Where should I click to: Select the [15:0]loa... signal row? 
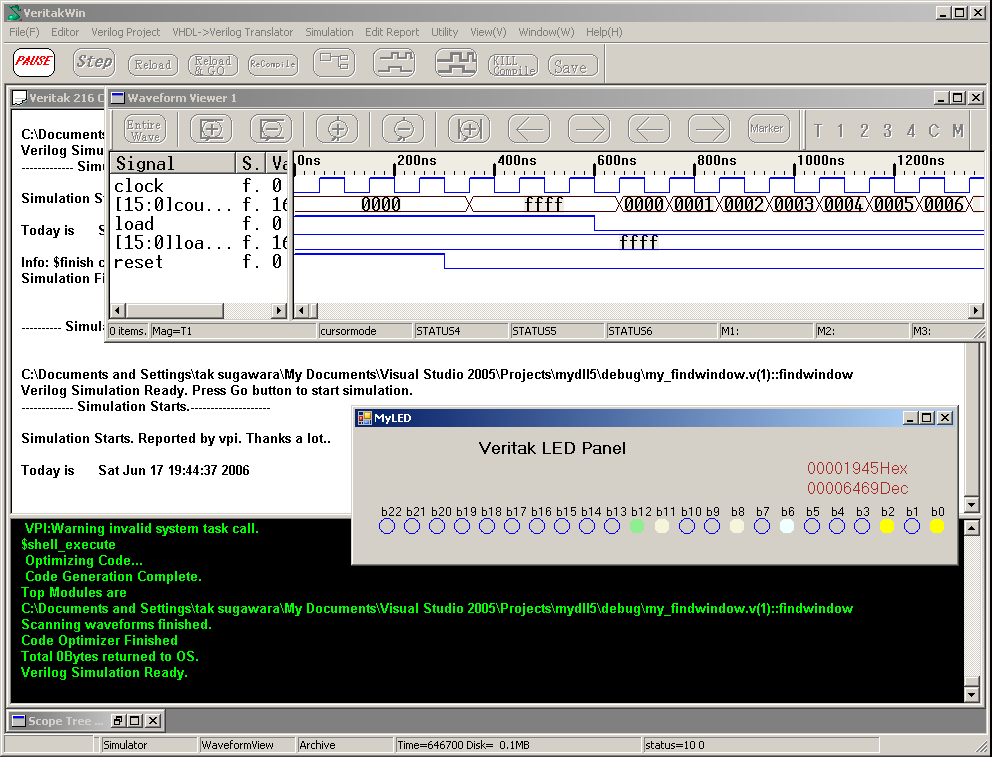tap(199, 243)
